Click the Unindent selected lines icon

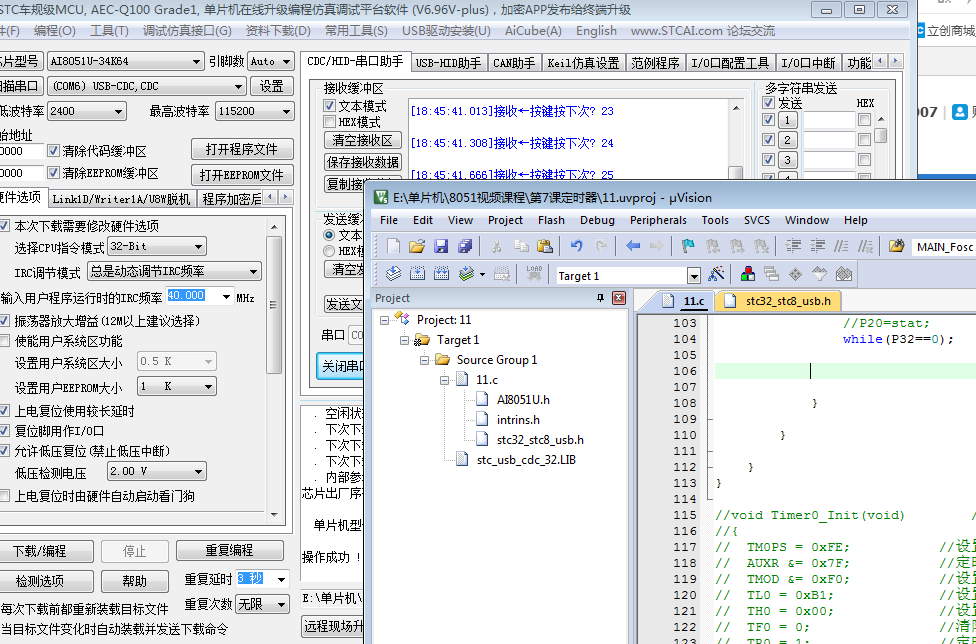click(x=817, y=246)
